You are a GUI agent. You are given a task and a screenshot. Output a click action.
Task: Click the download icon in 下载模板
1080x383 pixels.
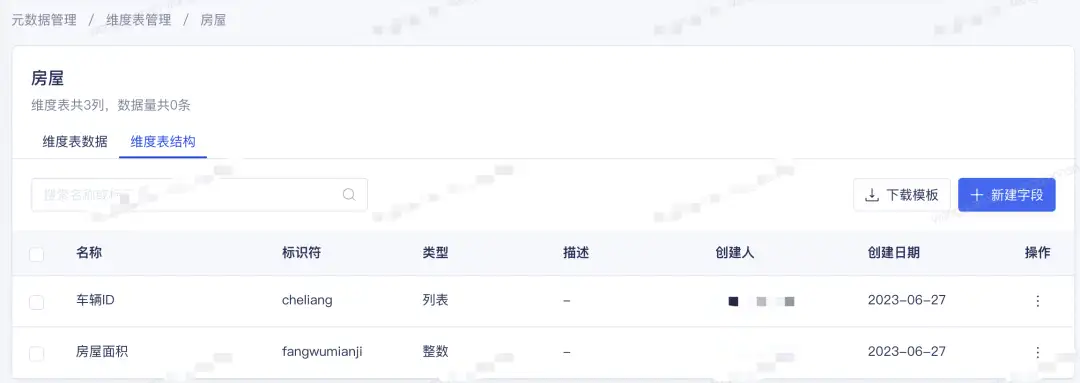tap(872, 195)
